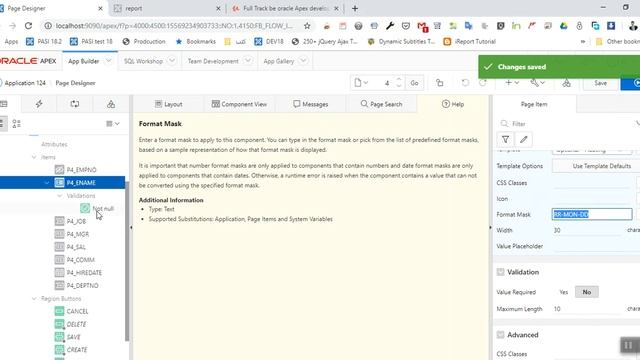
Task: Click the property Filter search box
Action: [567, 123]
